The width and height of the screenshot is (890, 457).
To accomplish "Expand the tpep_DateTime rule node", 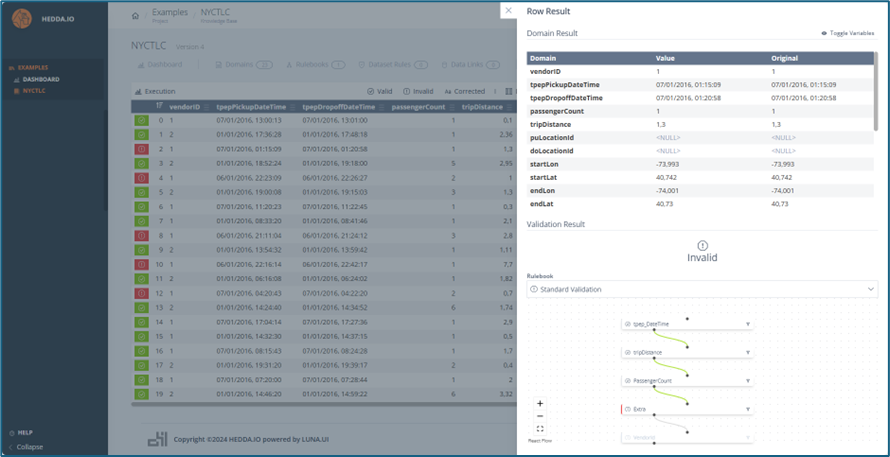I will [747, 324].
